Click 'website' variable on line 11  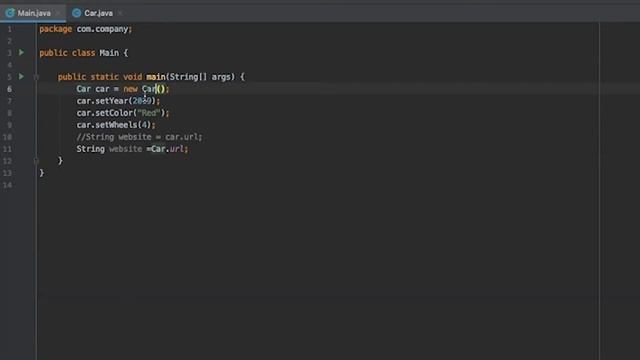point(125,149)
